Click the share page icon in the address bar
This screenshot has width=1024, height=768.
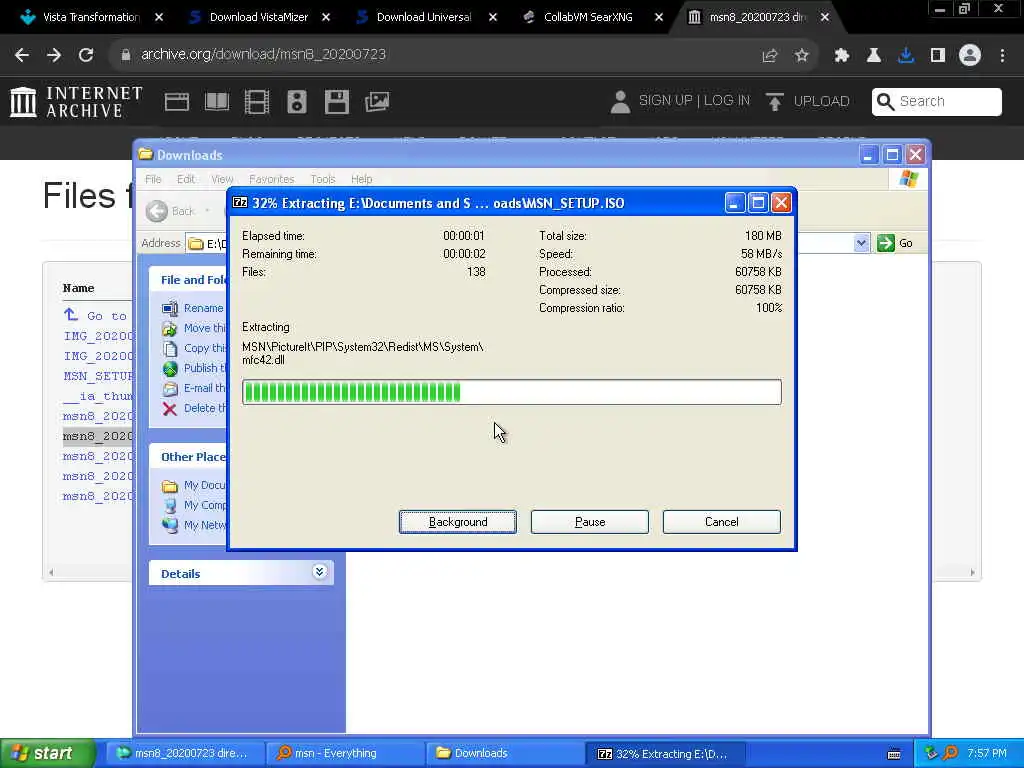click(x=770, y=56)
